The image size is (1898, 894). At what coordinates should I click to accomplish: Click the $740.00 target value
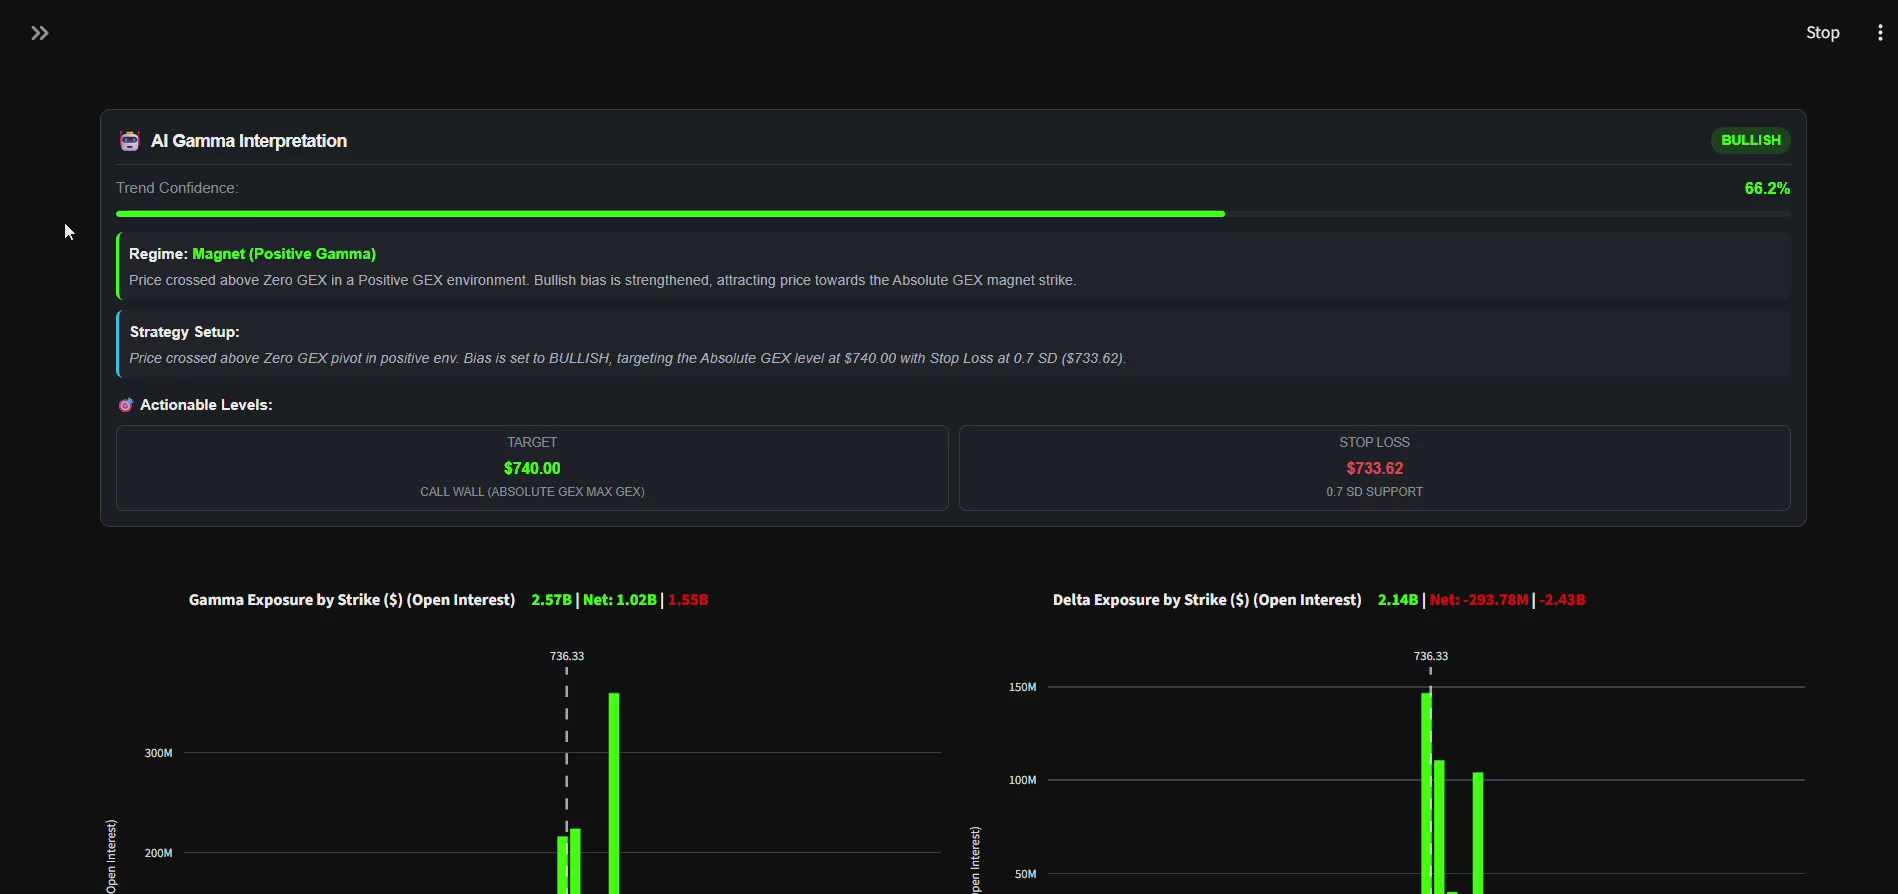[532, 468]
